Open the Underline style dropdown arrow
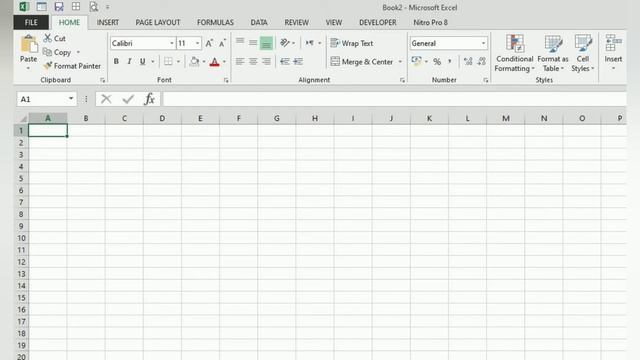The height and width of the screenshot is (360, 640). coord(153,62)
